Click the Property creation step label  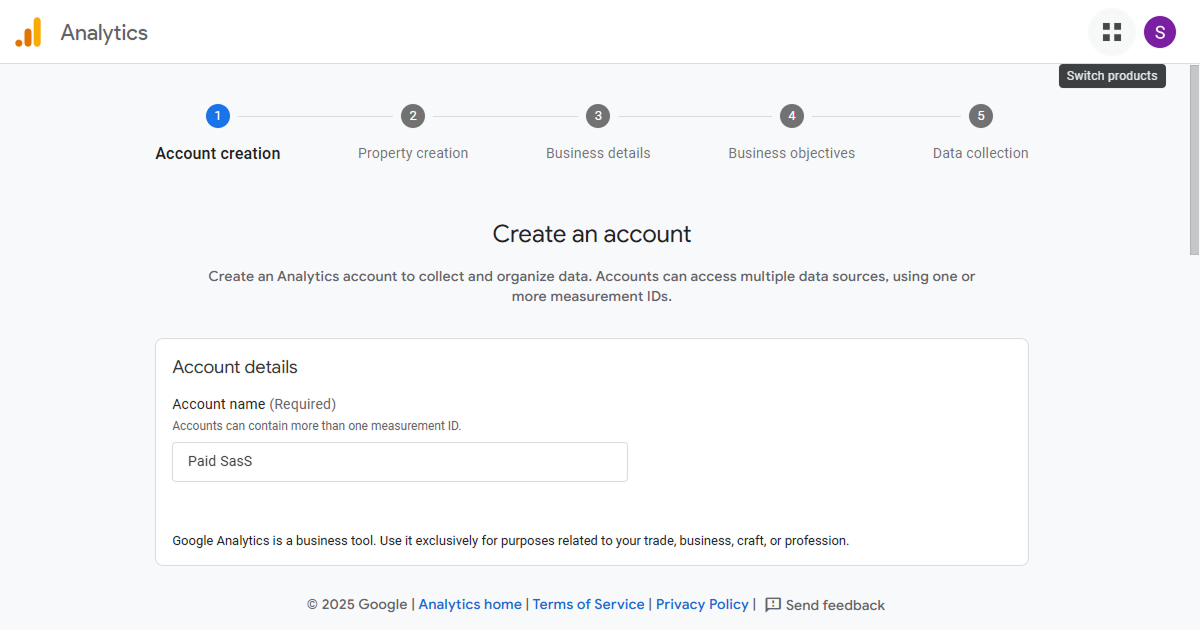pyautogui.click(x=413, y=152)
